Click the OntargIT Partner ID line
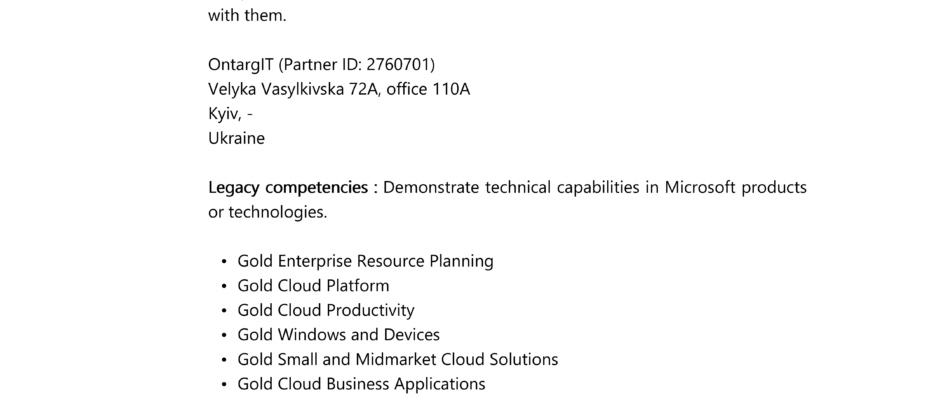This screenshot has height=400, width=940. coord(321,65)
